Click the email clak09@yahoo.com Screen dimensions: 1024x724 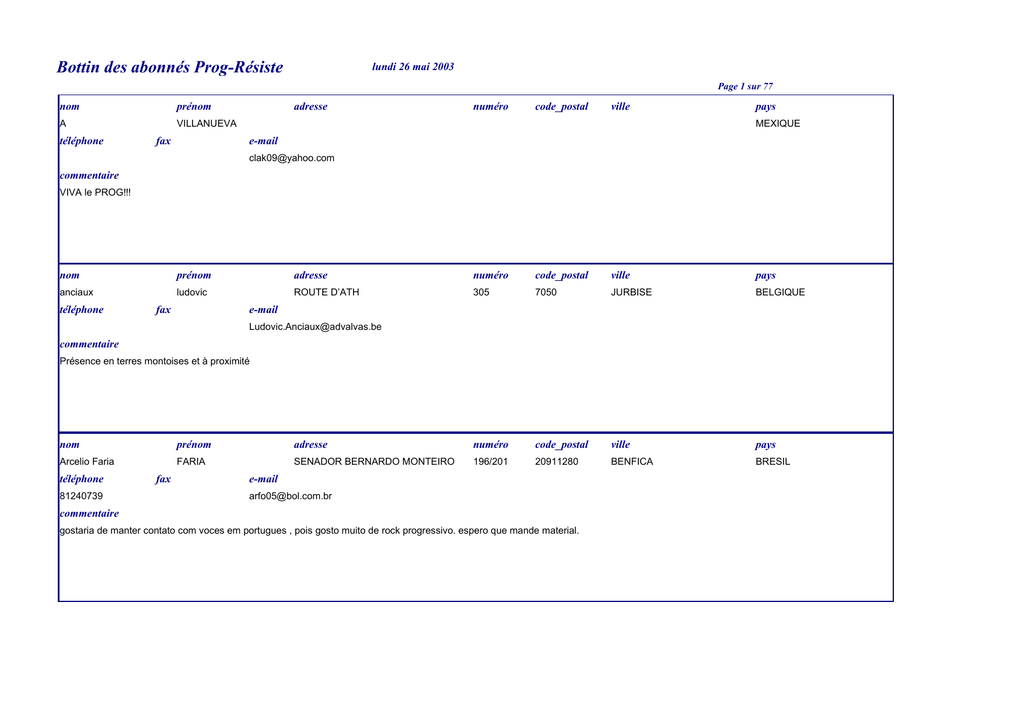tap(291, 158)
